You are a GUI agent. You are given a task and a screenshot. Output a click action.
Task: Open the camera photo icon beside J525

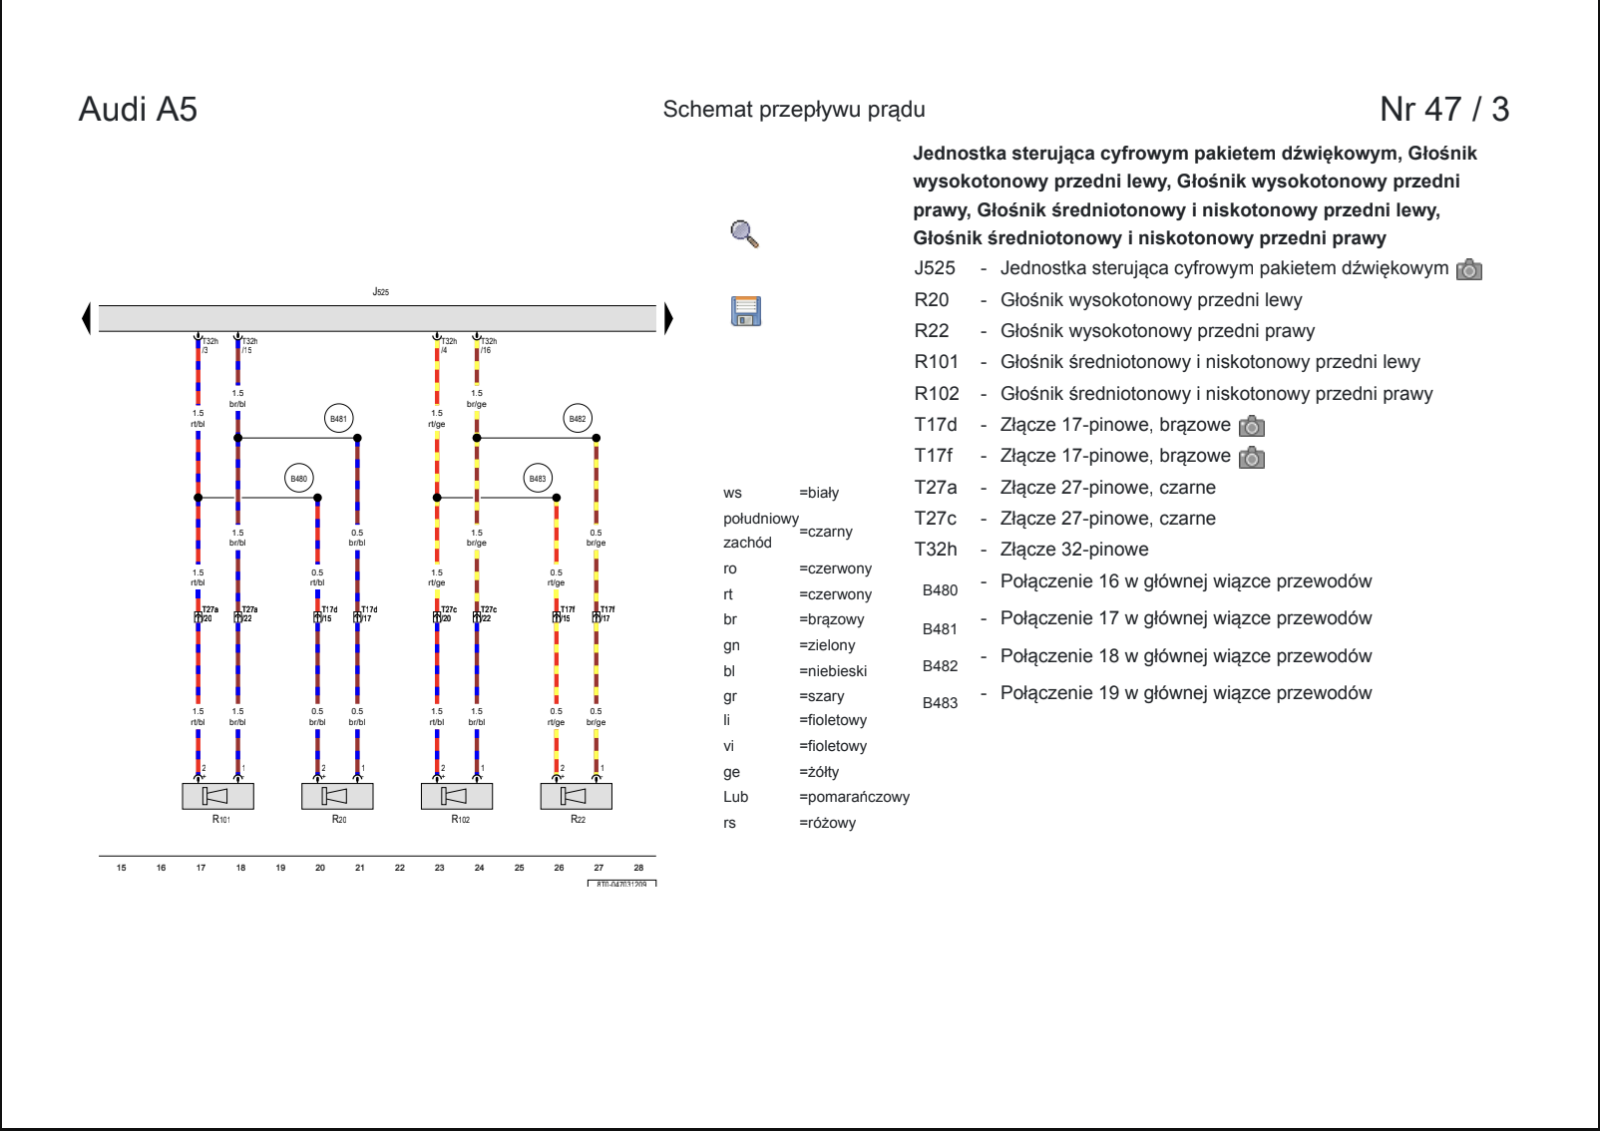coord(1469,269)
